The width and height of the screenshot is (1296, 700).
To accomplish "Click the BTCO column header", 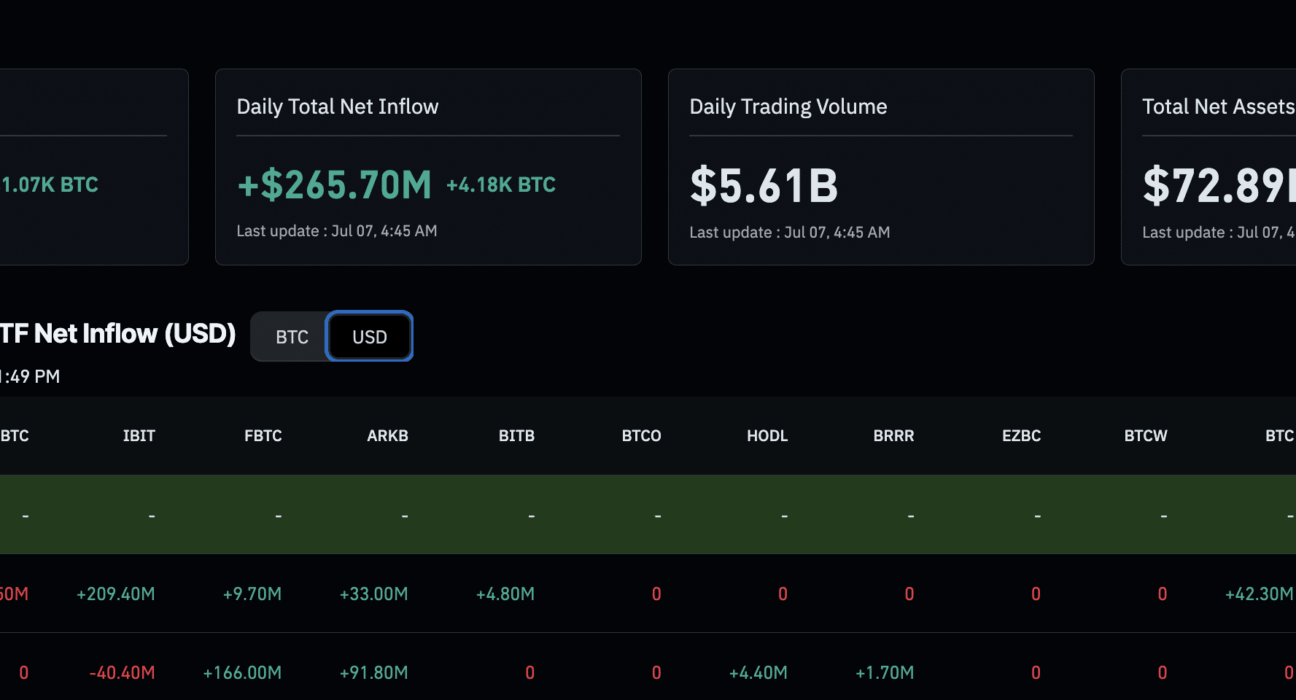I will (x=641, y=436).
